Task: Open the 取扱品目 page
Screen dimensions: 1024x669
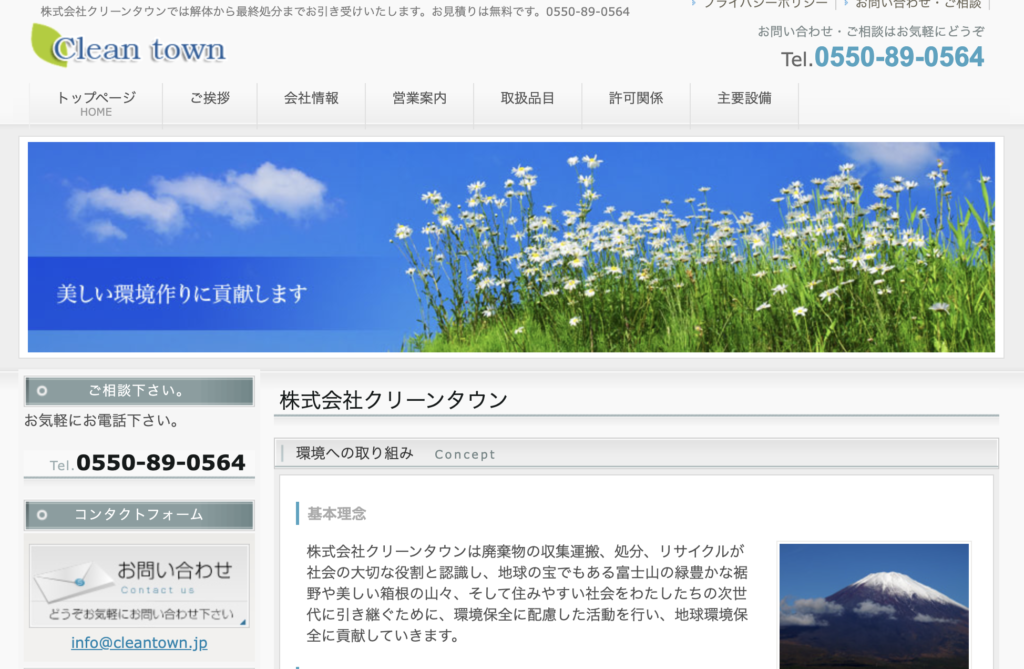Action: pos(528,99)
